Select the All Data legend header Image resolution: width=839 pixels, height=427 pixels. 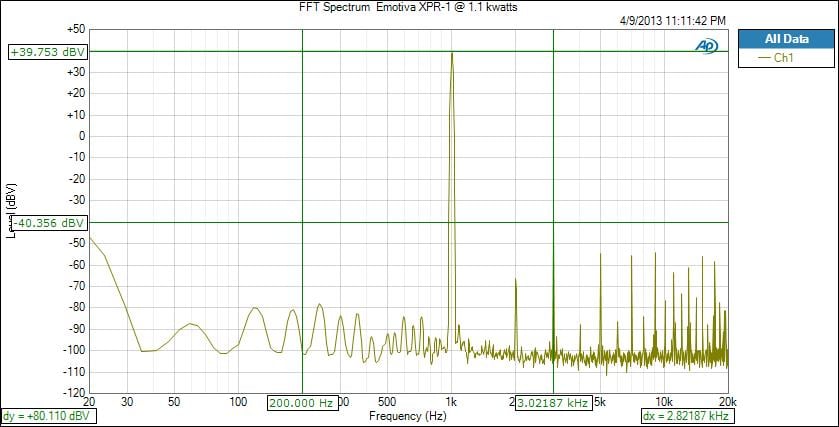tap(785, 39)
